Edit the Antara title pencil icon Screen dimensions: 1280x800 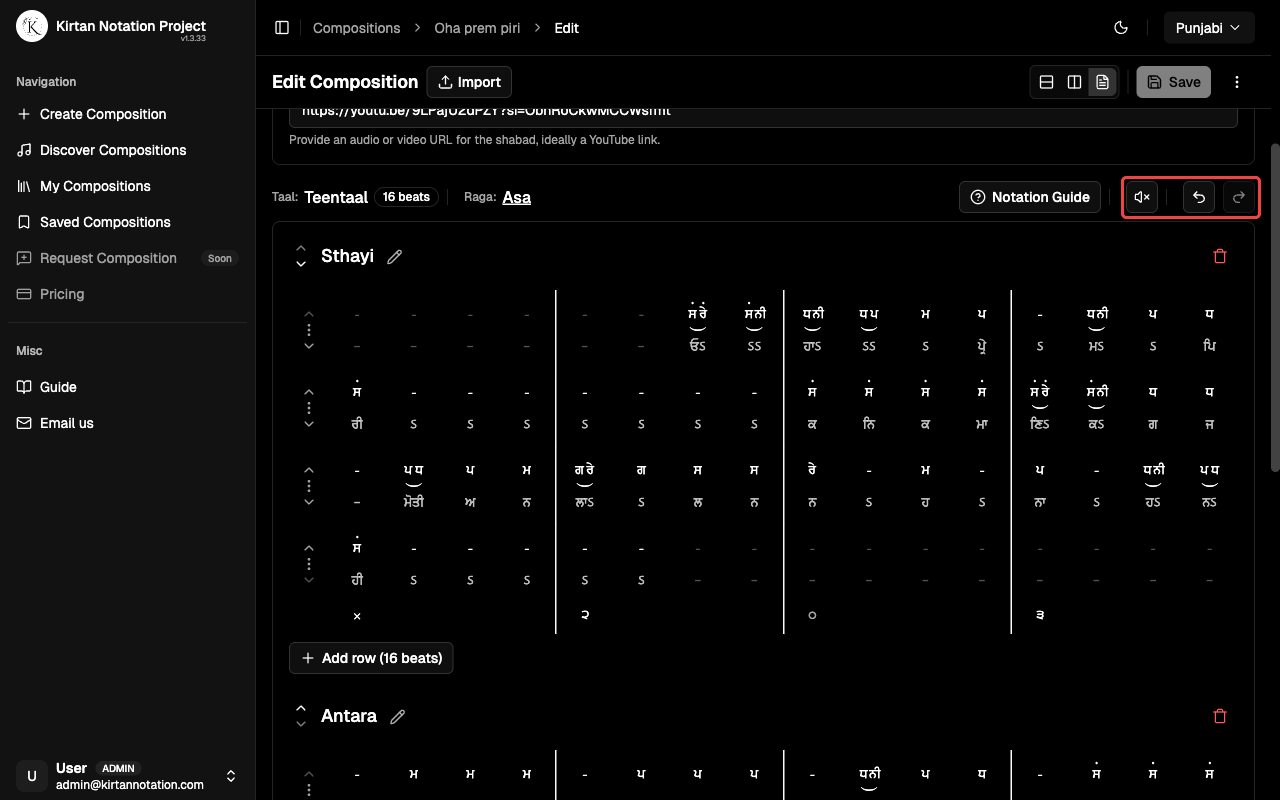coord(398,717)
